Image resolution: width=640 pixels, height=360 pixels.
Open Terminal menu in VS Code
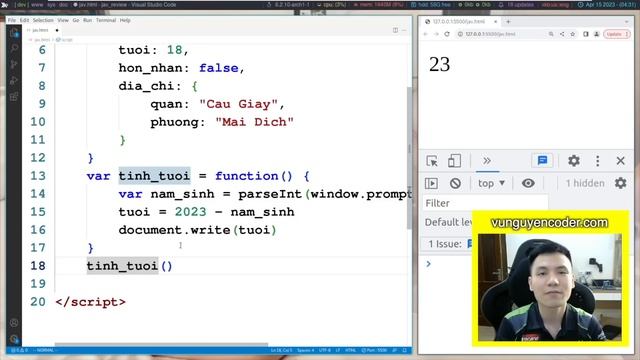point(106,20)
